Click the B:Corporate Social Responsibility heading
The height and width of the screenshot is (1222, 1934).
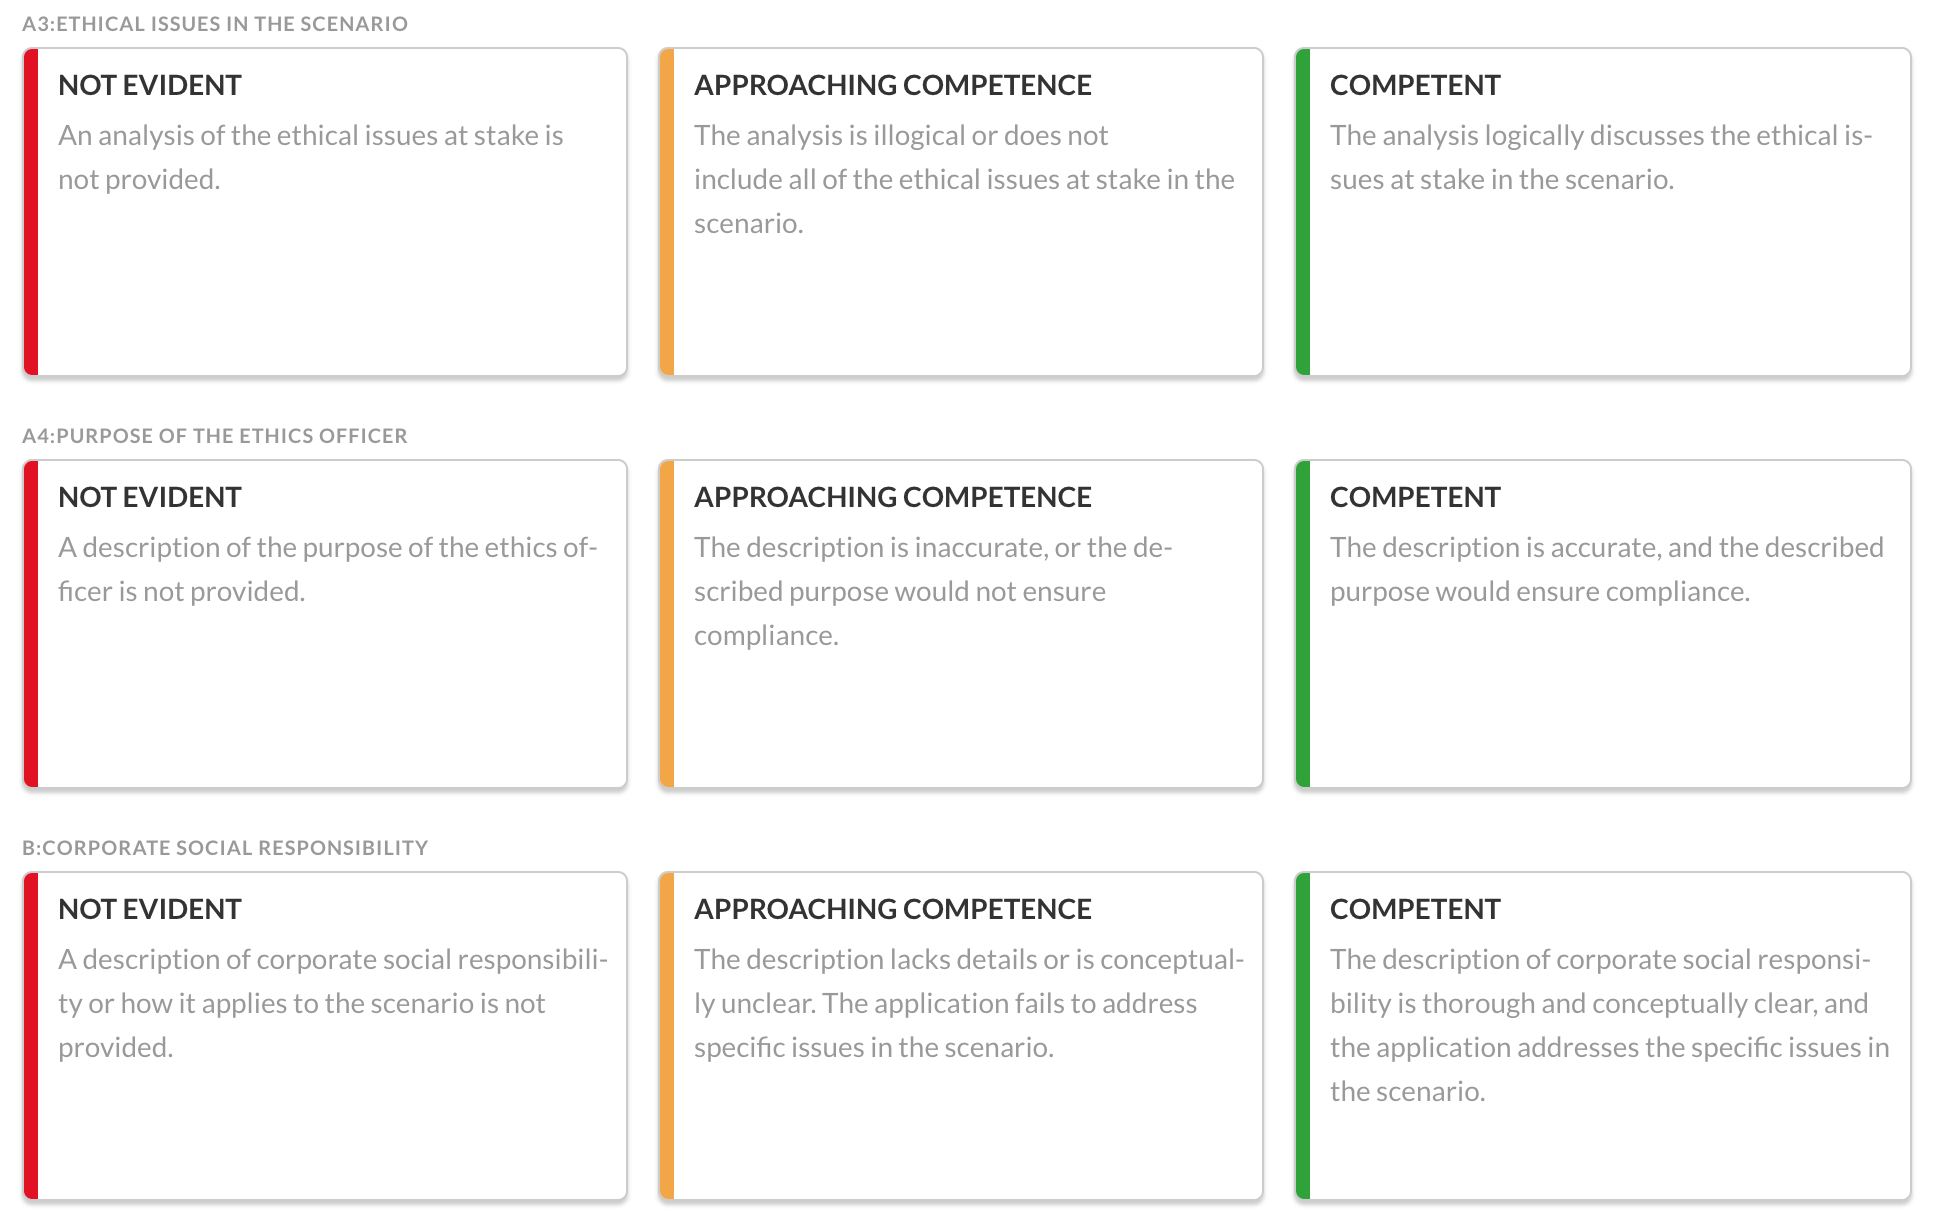point(225,848)
